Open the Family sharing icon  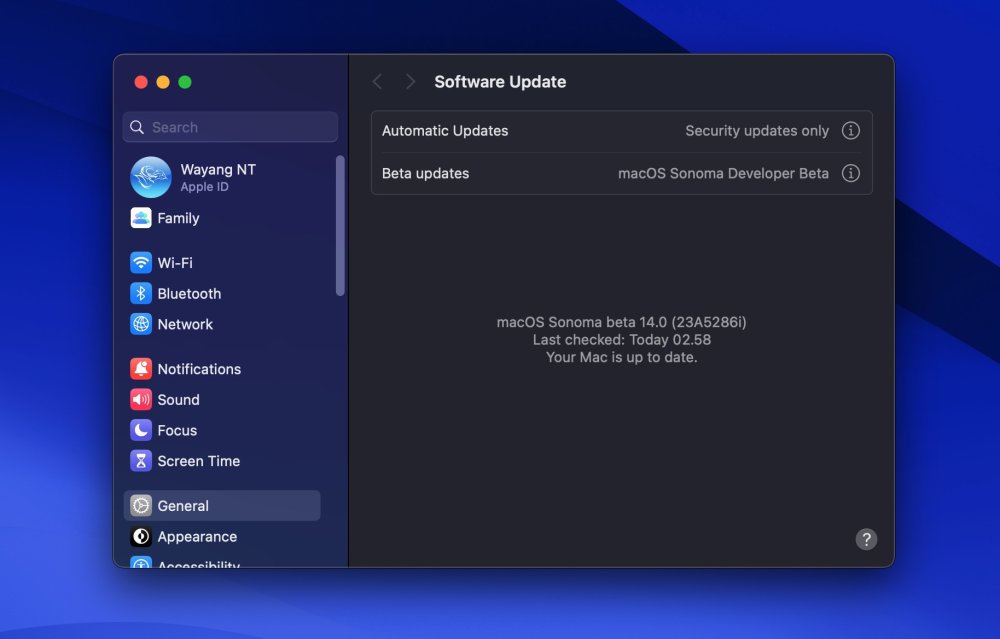[x=141, y=218]
